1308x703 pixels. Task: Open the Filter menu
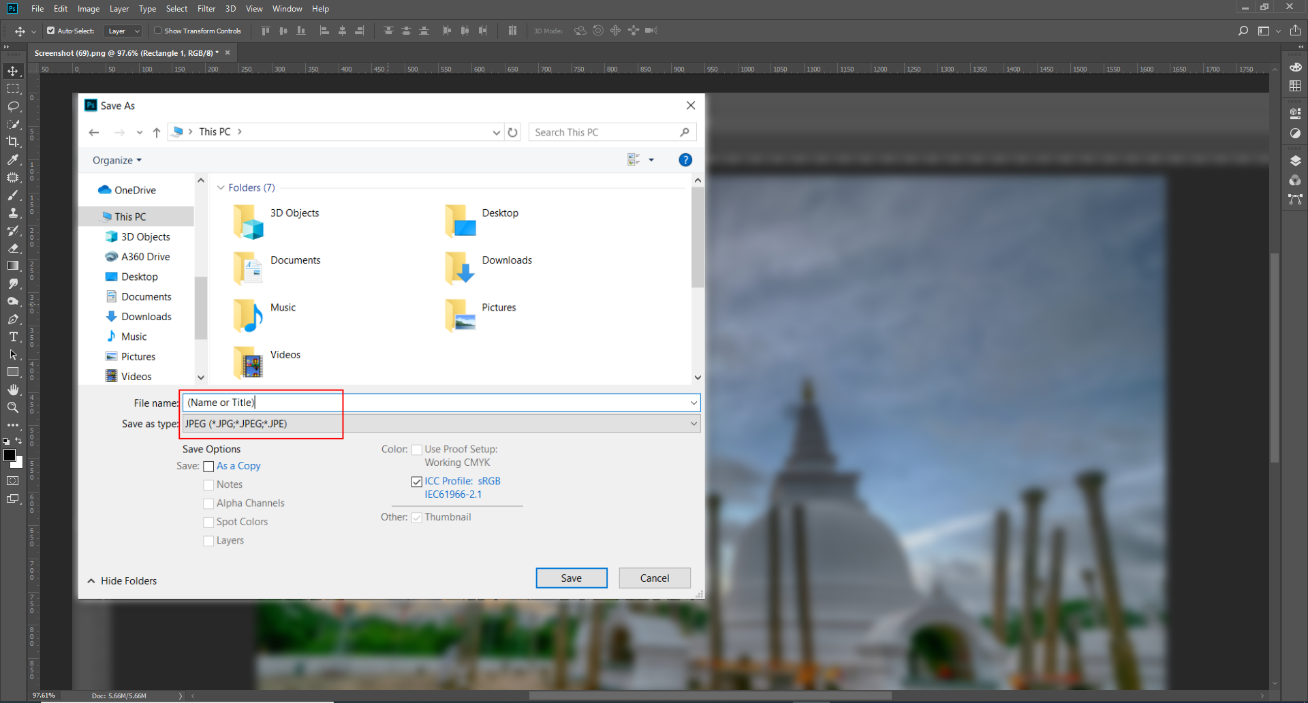tap(206, 9)
